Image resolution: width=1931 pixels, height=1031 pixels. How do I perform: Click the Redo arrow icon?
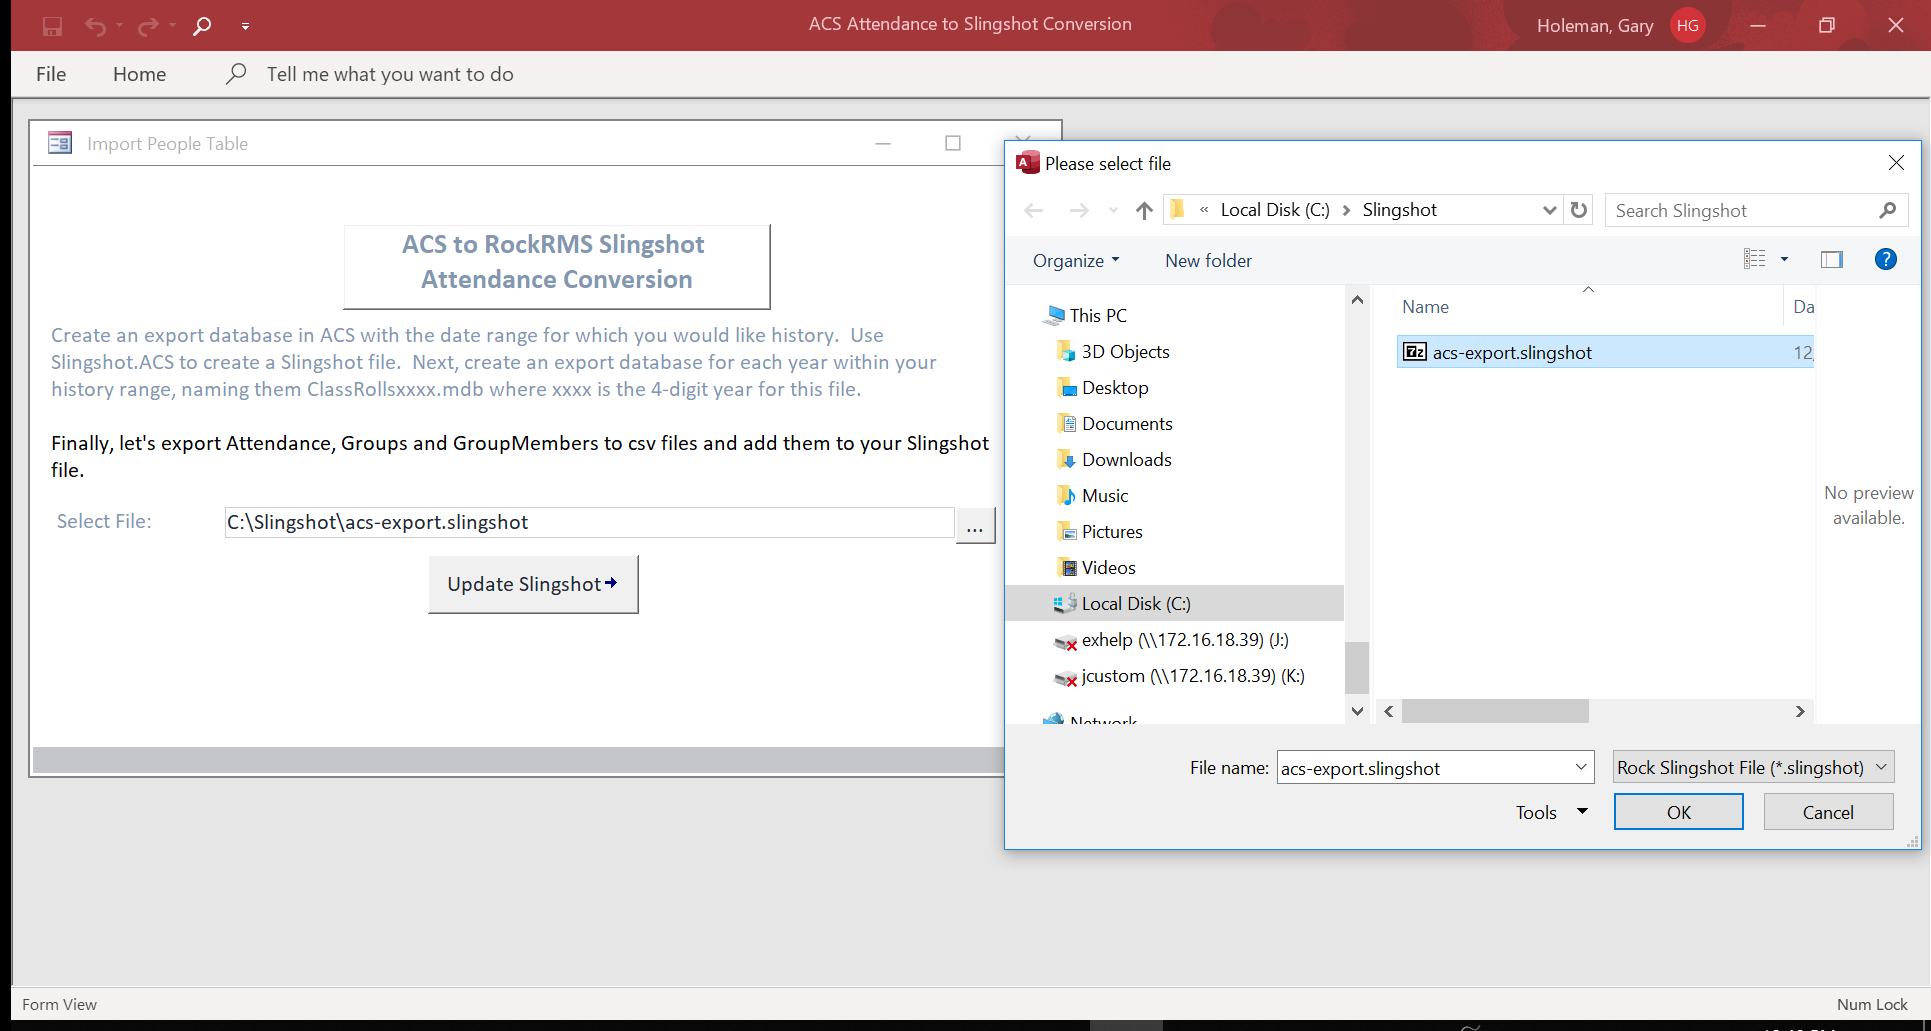tap(148, 26)
